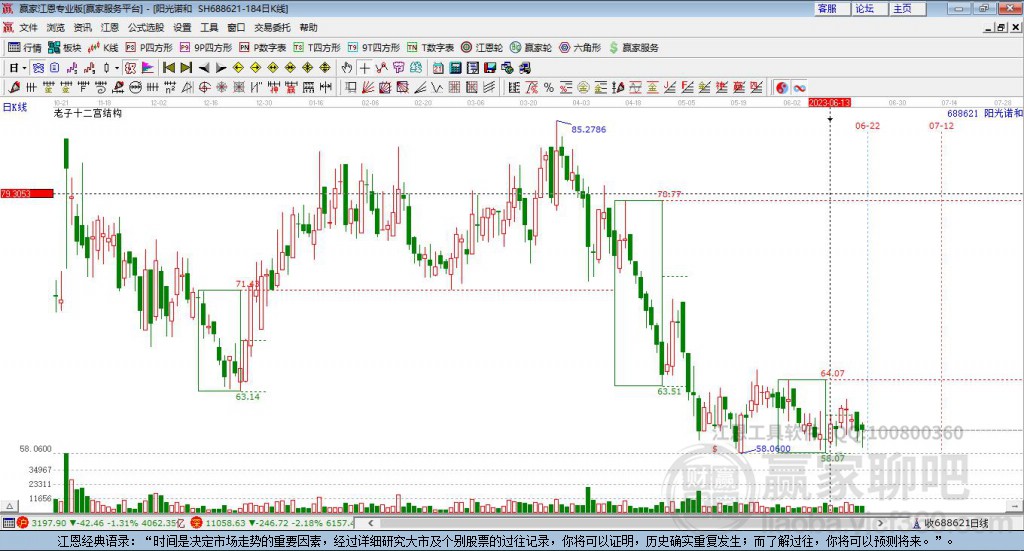
Task: Expand the 日 period dropdown arrow
Action: tap(24, 68)
